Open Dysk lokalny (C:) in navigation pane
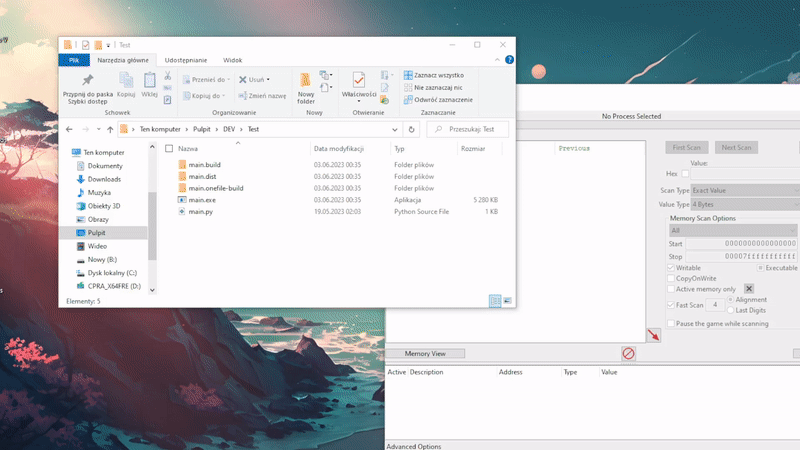The image size is (800, 450). [112, 272]
